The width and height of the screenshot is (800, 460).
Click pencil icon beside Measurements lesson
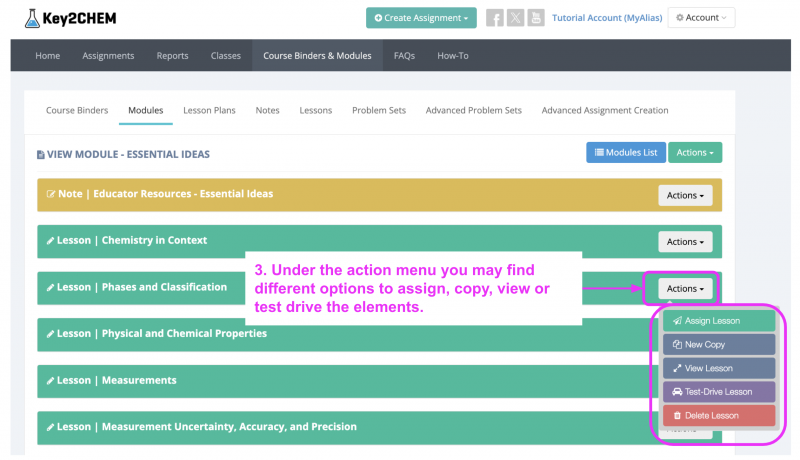(x=50, y=381)
